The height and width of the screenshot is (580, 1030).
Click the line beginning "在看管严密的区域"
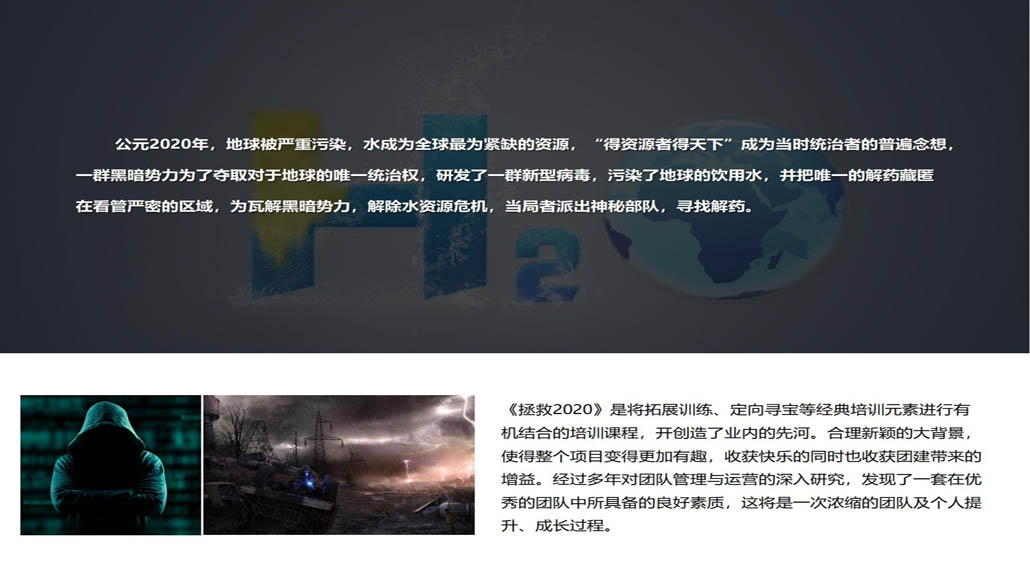click(414, 206)
